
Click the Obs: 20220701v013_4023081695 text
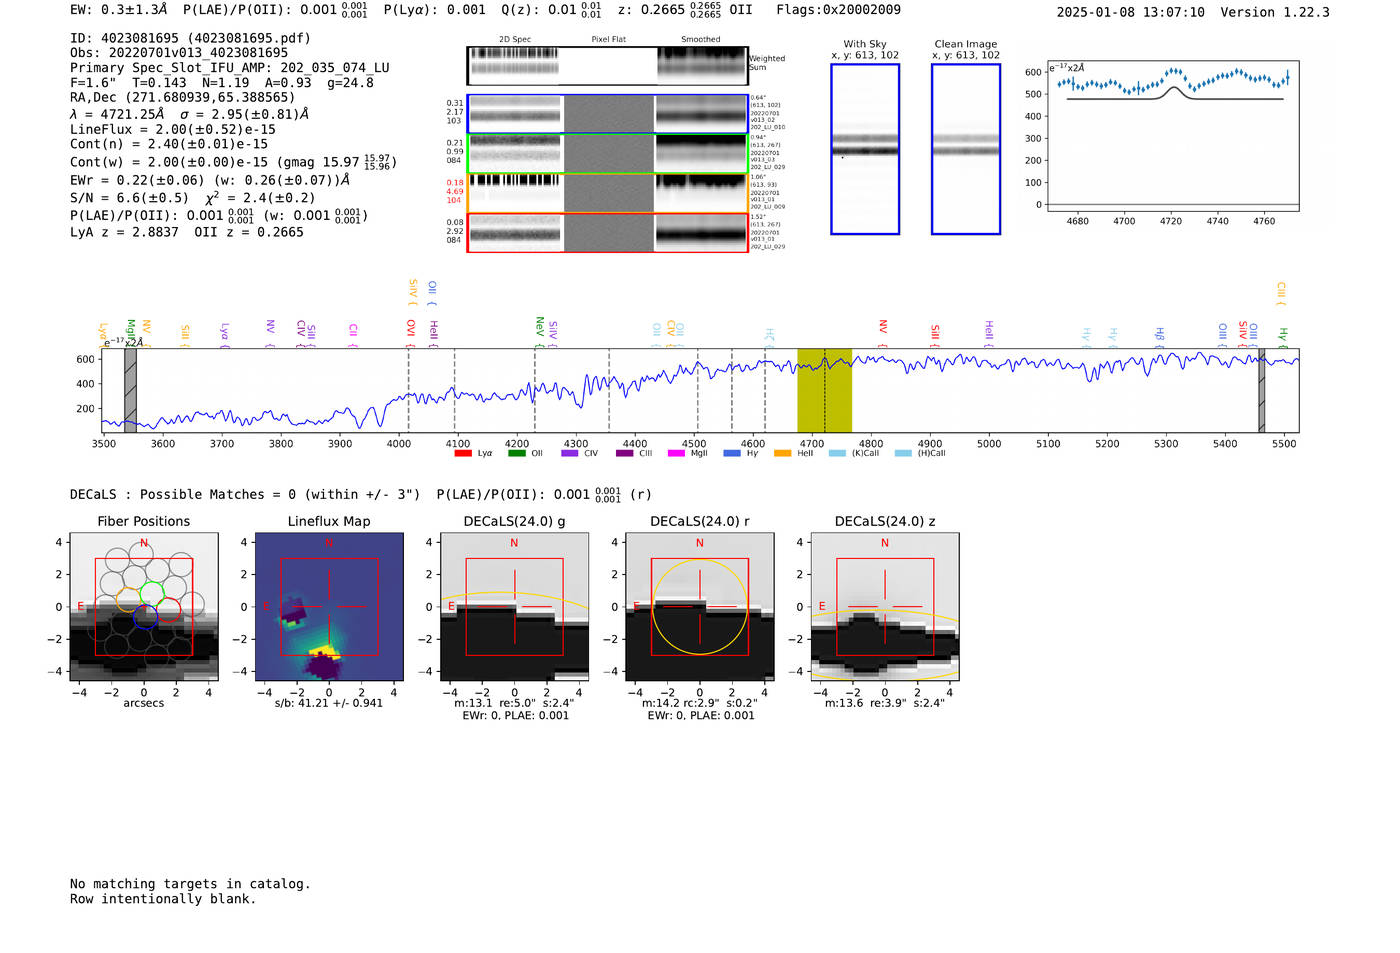click(x=179, y=53)
